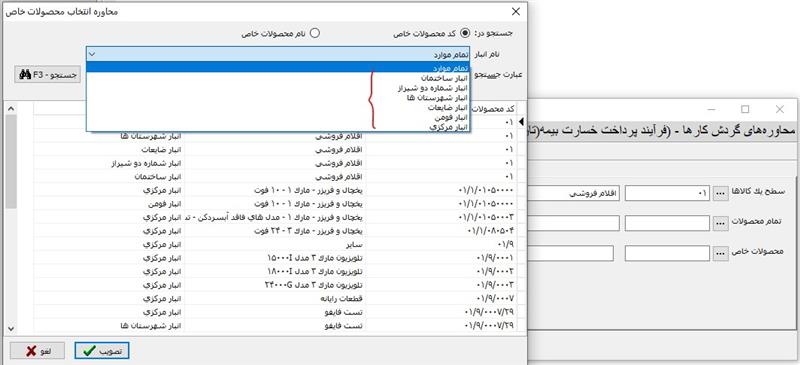800x365 pixels.
Task: Click the scroll down arrow of the grid
Action: tap(11, 329)
